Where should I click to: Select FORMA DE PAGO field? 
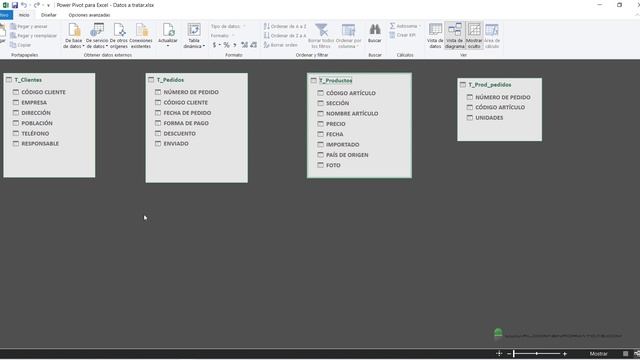coord(186,123)
